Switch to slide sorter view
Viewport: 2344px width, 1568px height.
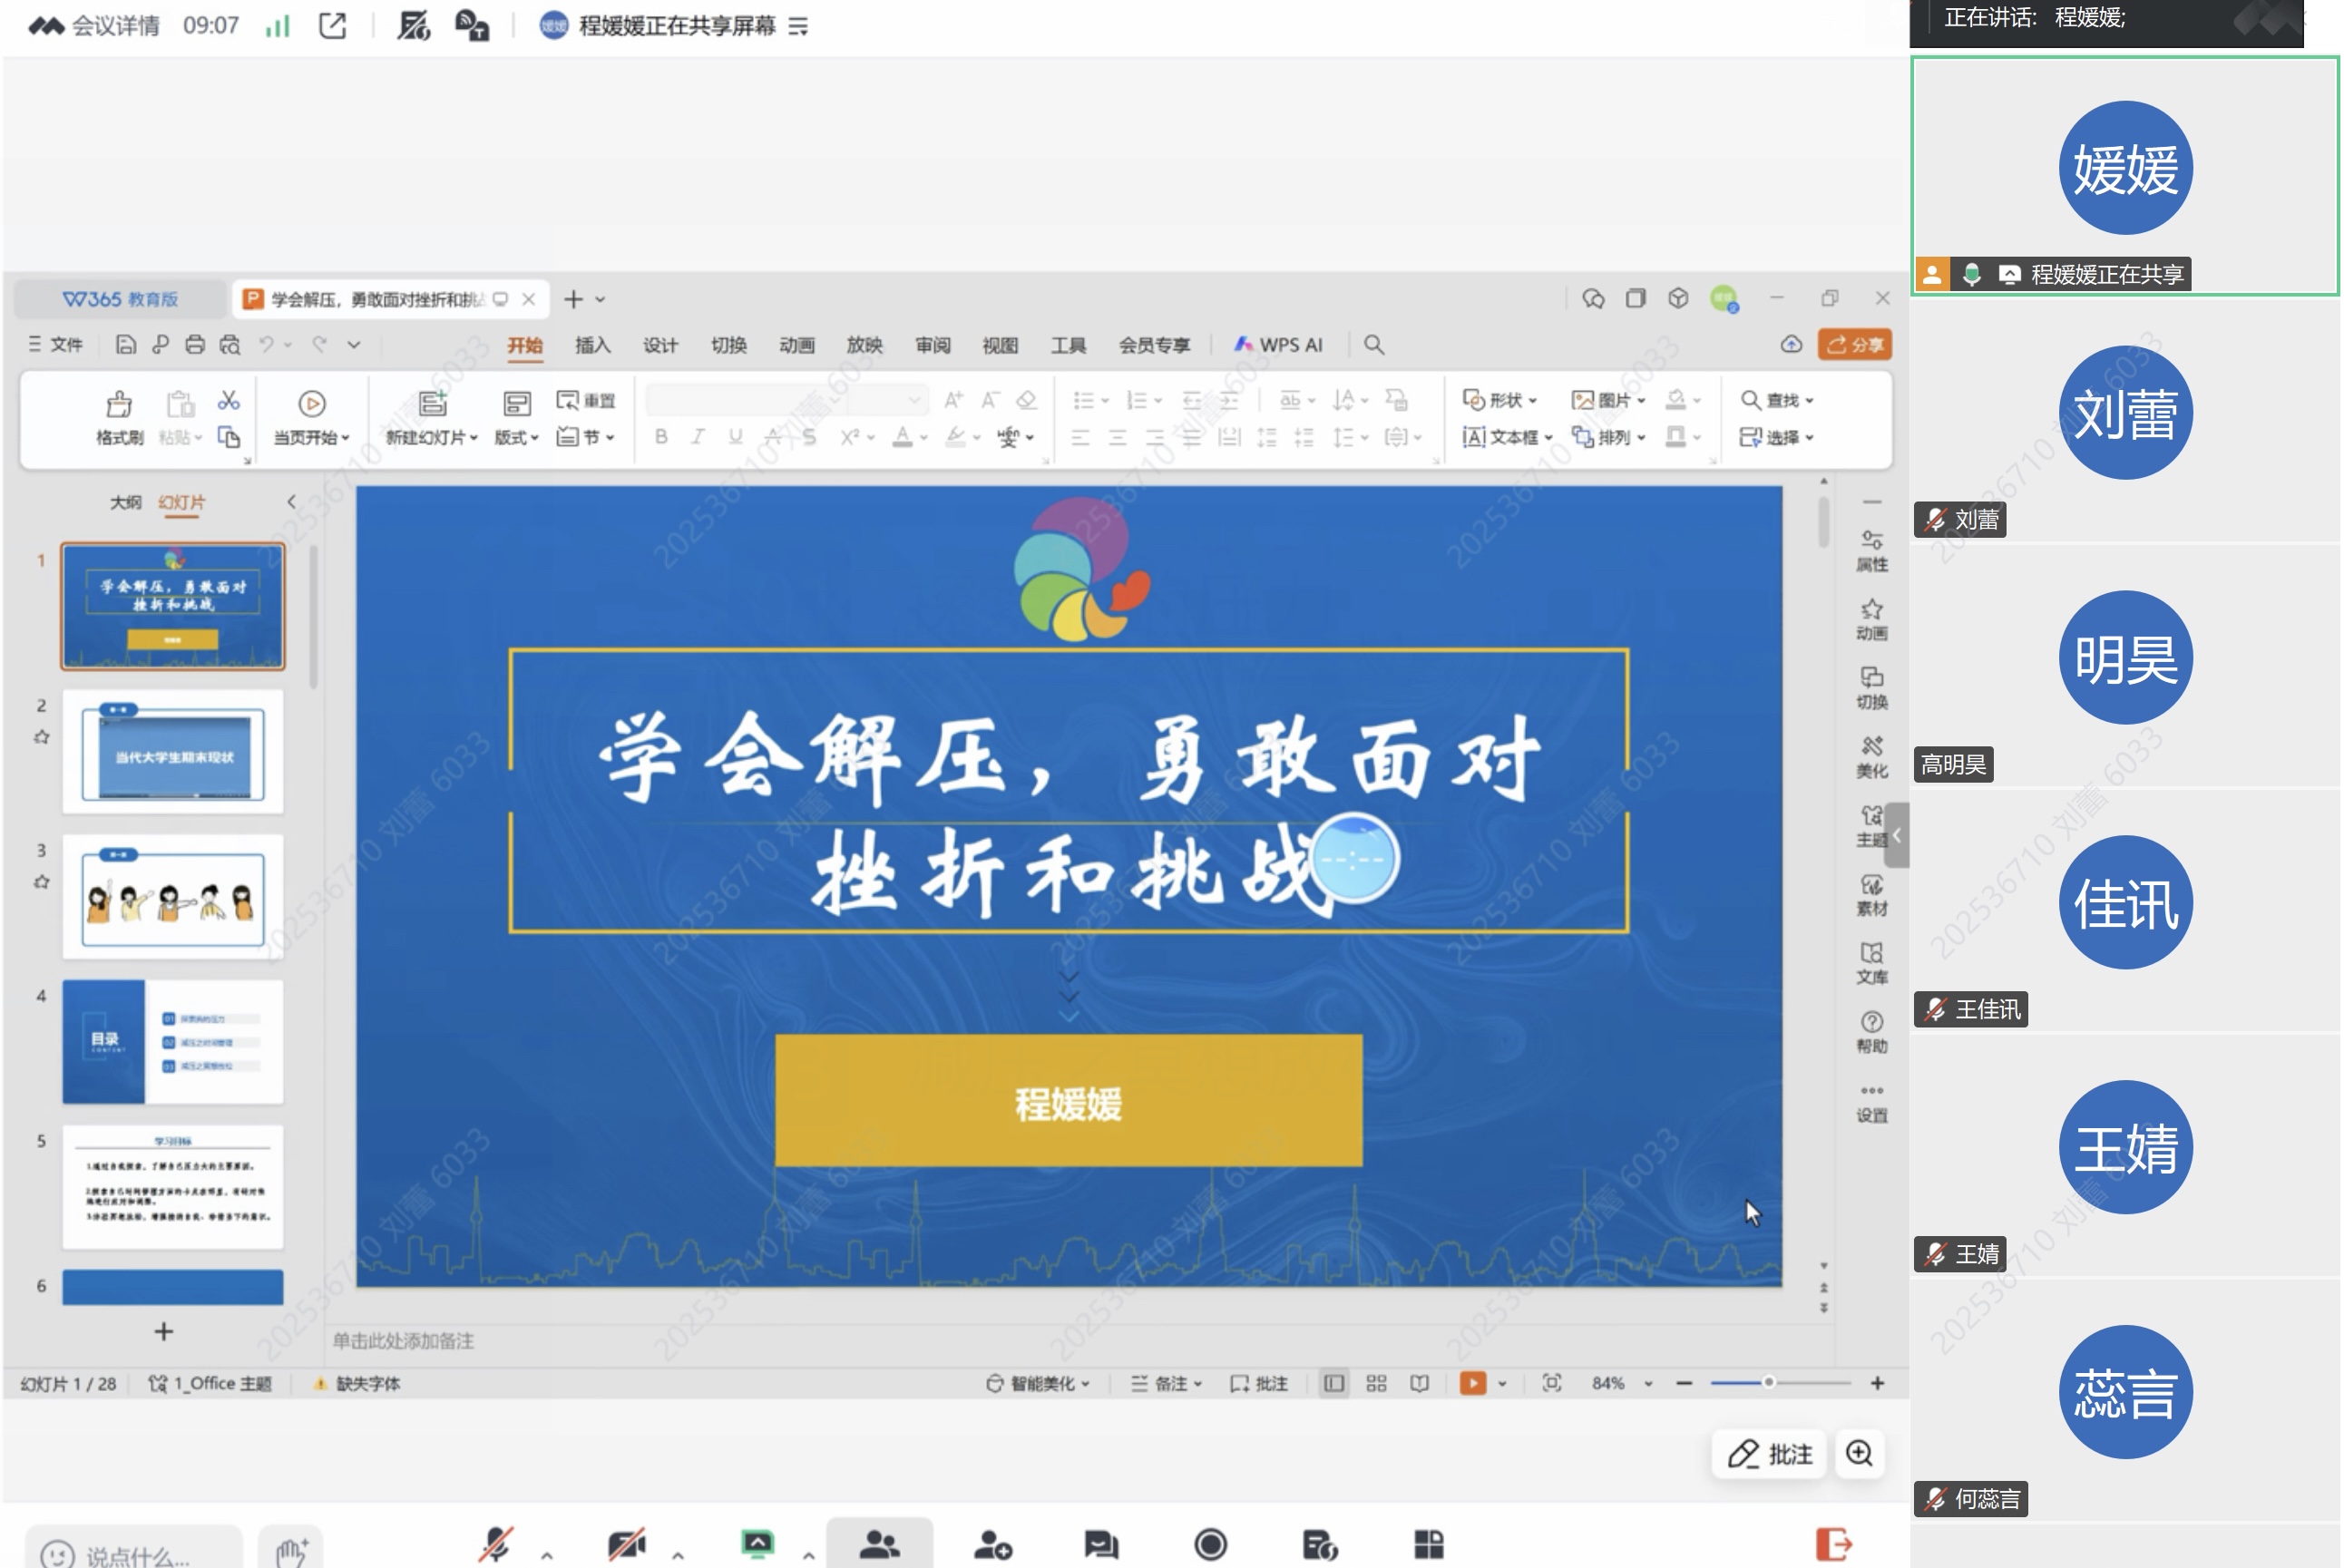click(x=1376, y=1383)
